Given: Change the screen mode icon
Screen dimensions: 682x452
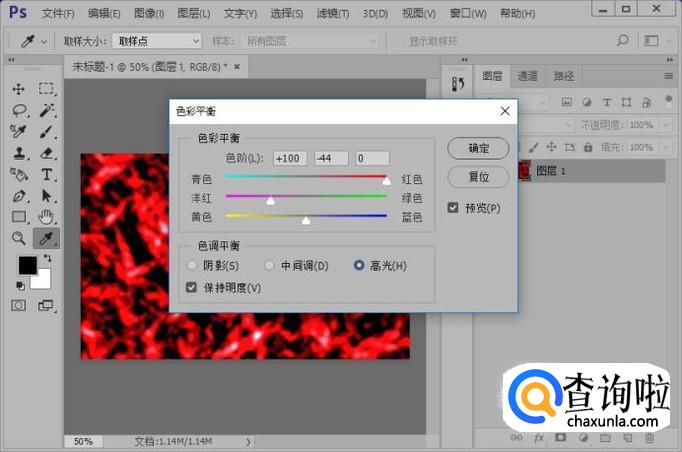Looking at the screenshot, I should pyautogui.click(x=46, y=305).
